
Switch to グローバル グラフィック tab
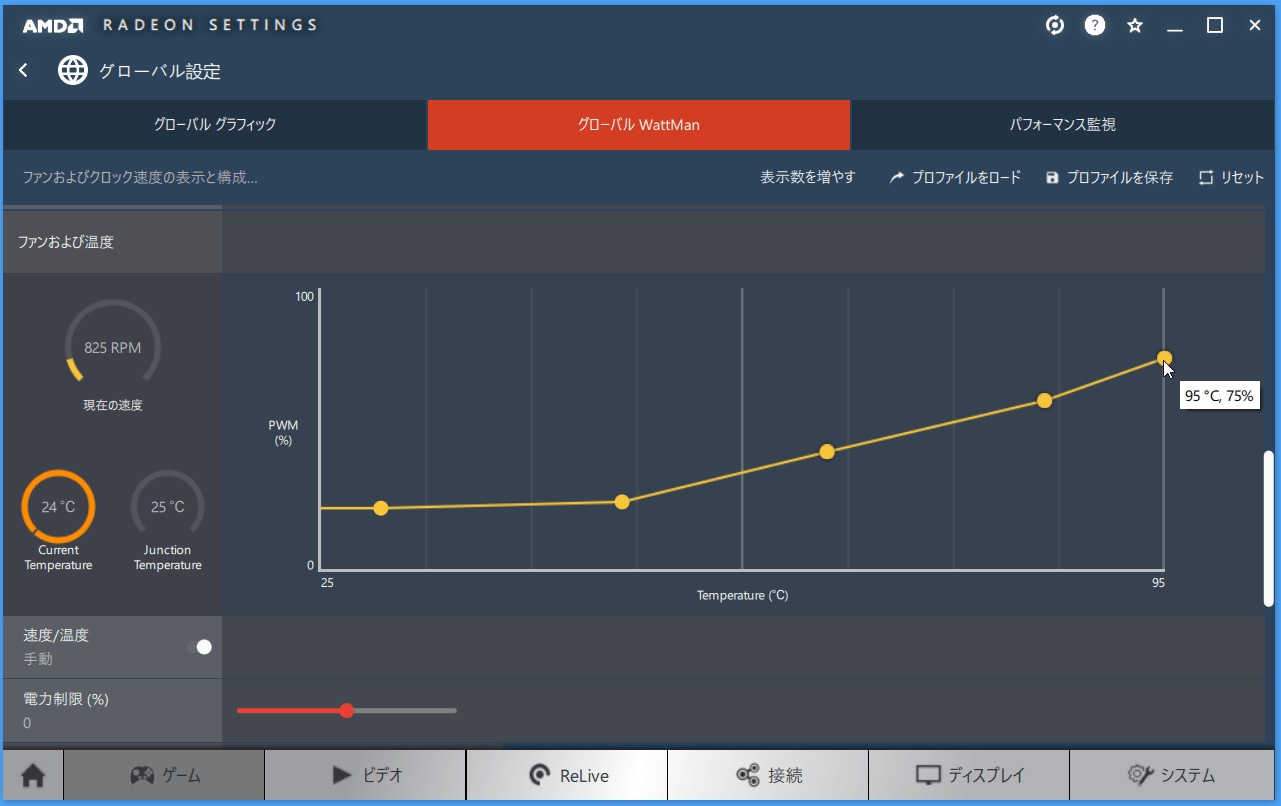215,125
